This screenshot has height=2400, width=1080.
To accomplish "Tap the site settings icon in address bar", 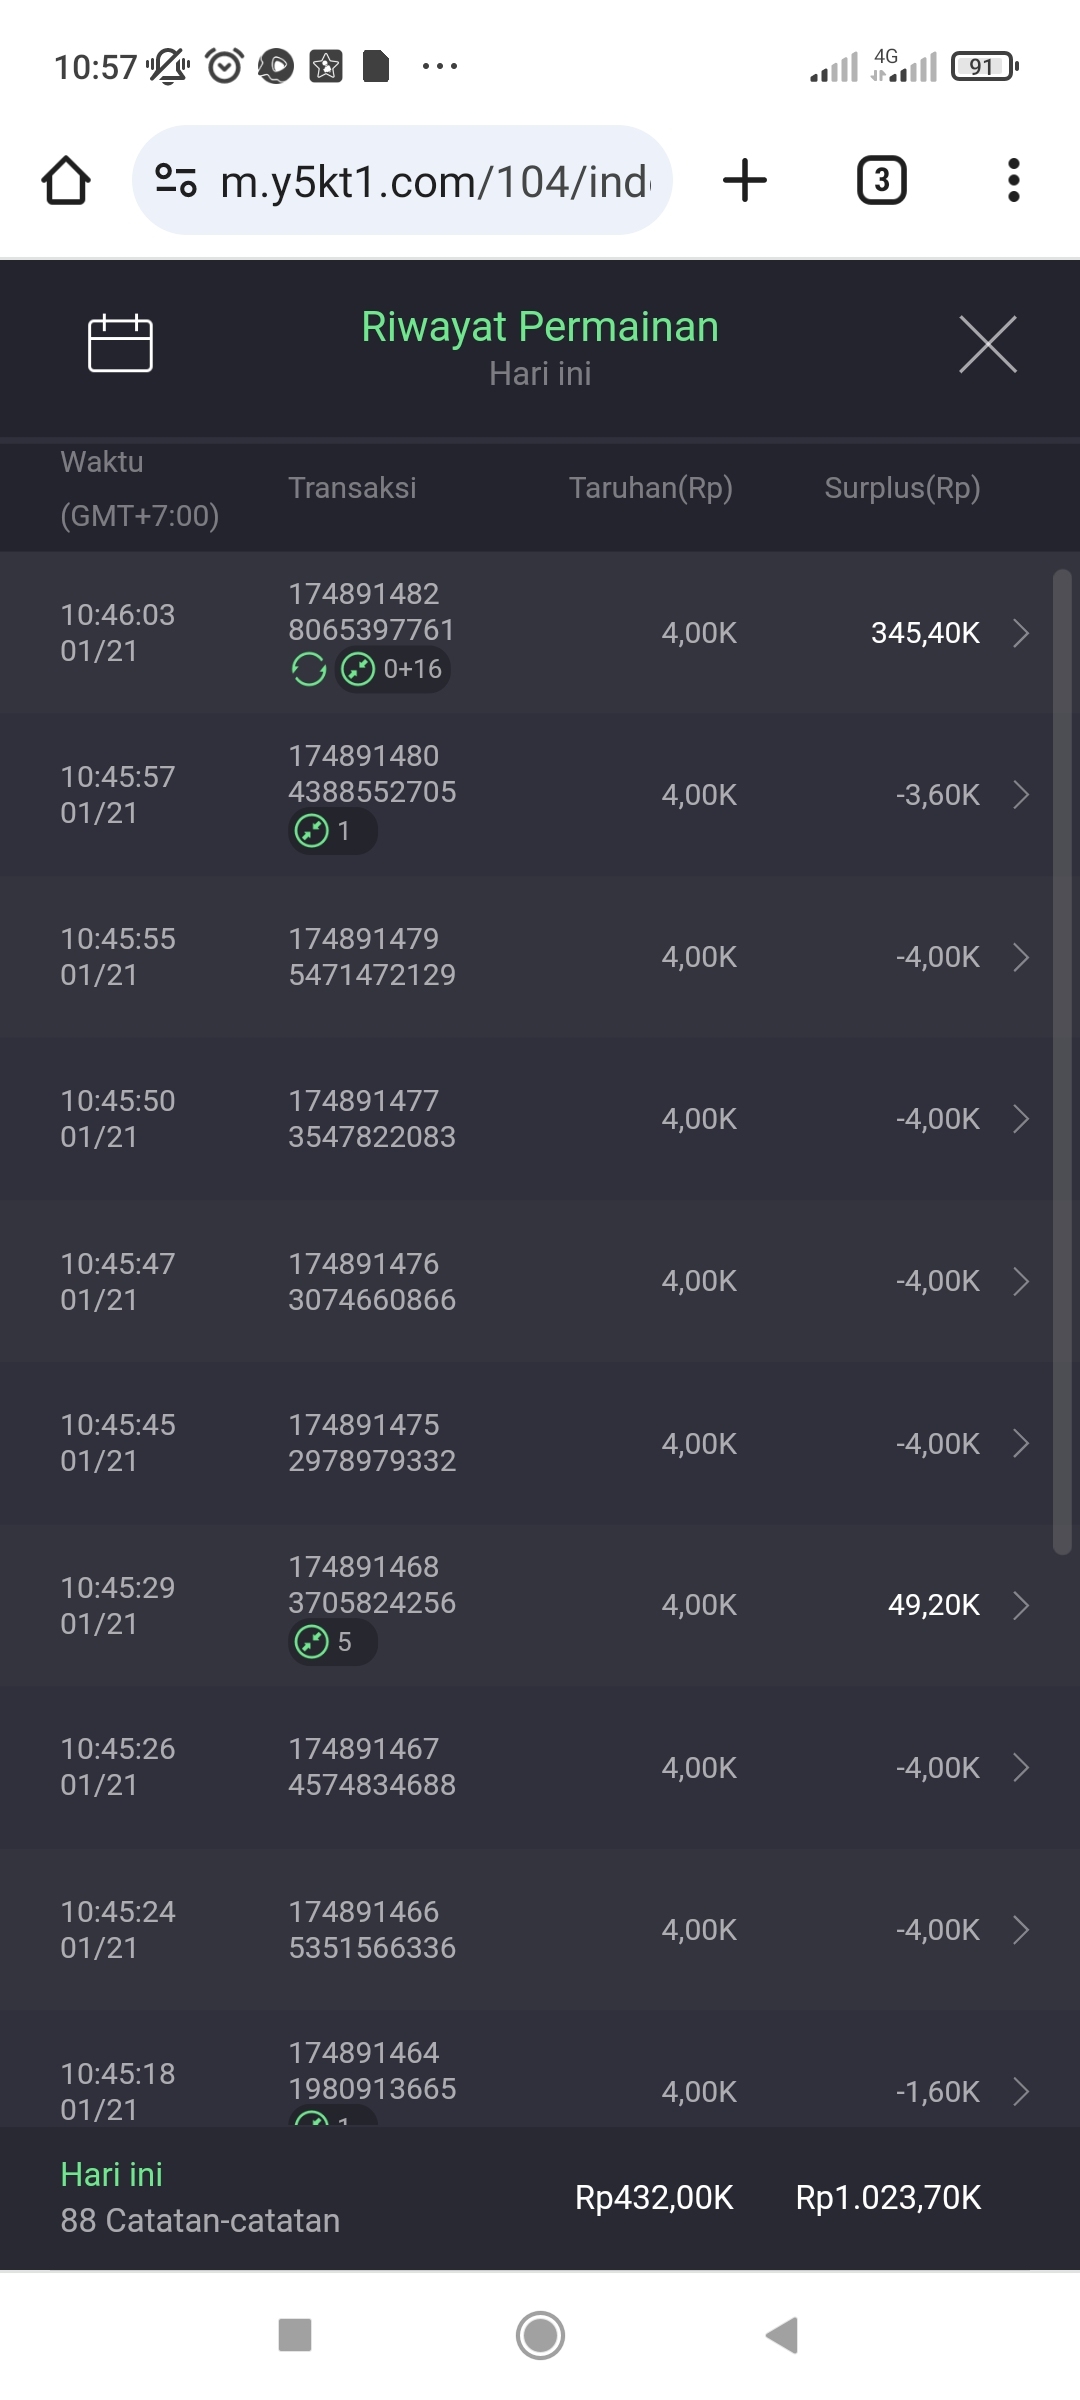I will point(176,181).
